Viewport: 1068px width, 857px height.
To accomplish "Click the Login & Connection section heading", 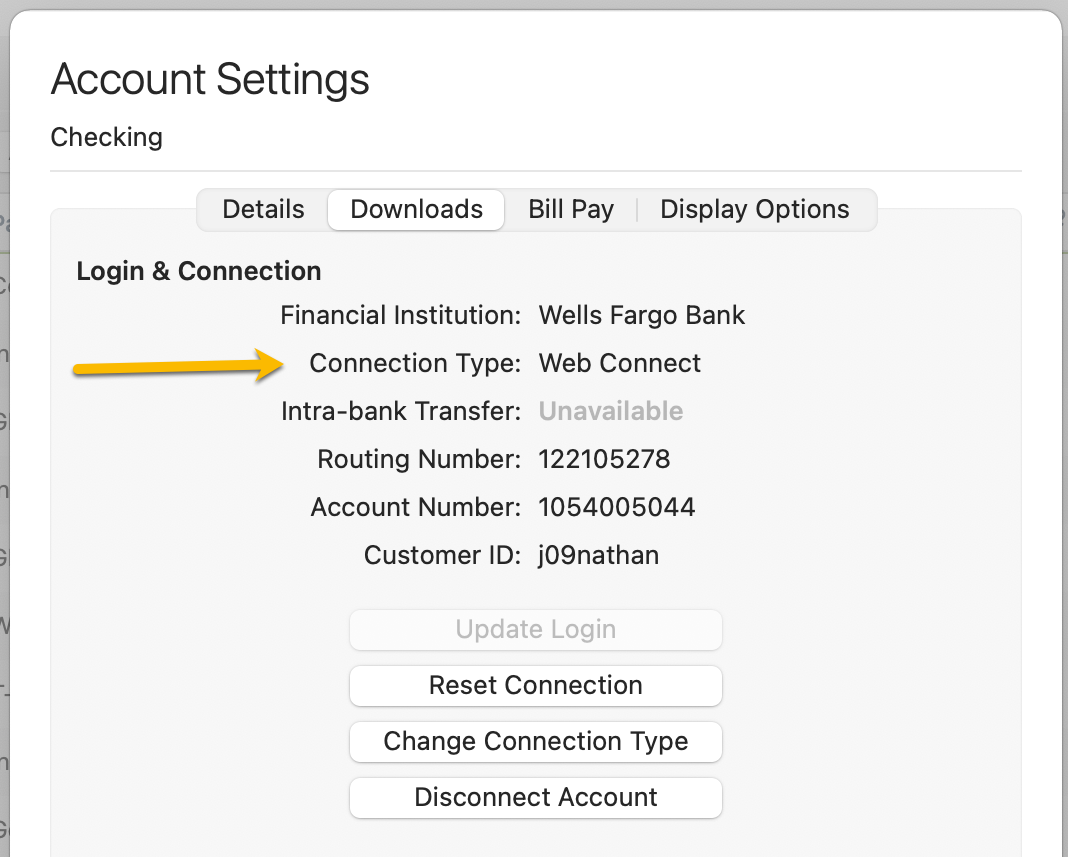I will [x=199, y=272].
